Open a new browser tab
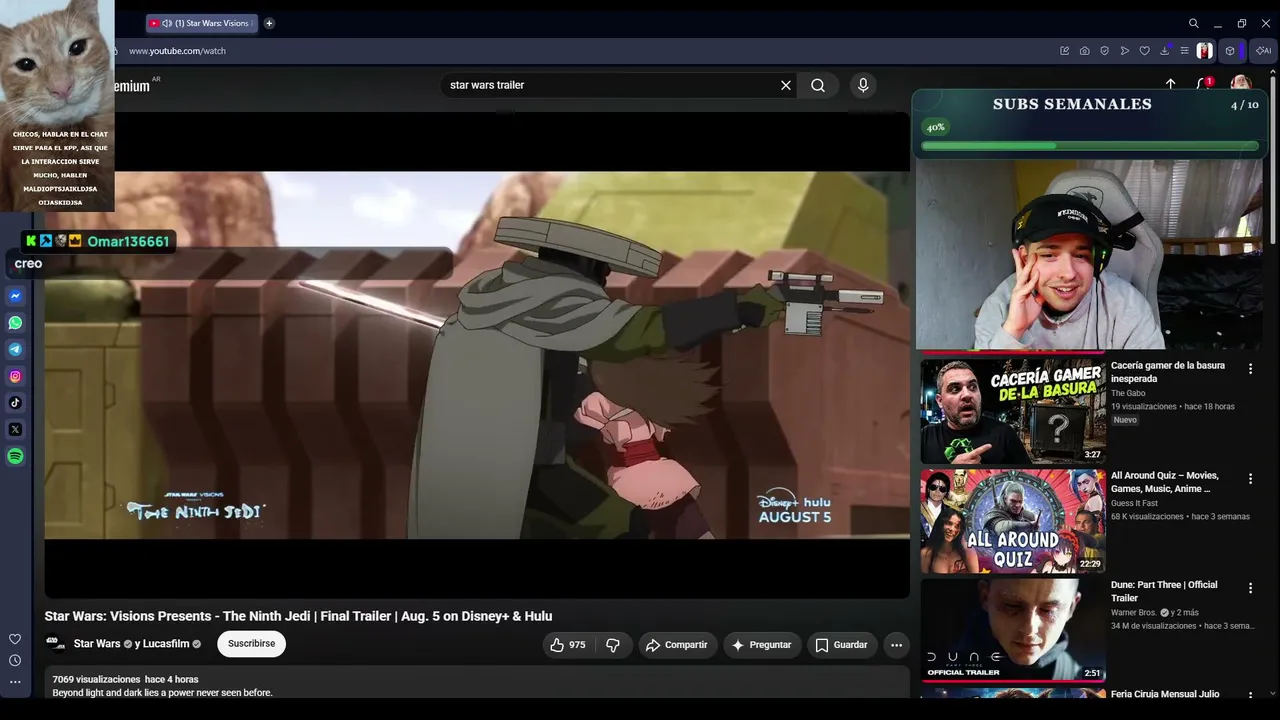Screen dimensions: 1280x720 pos(269,23)
